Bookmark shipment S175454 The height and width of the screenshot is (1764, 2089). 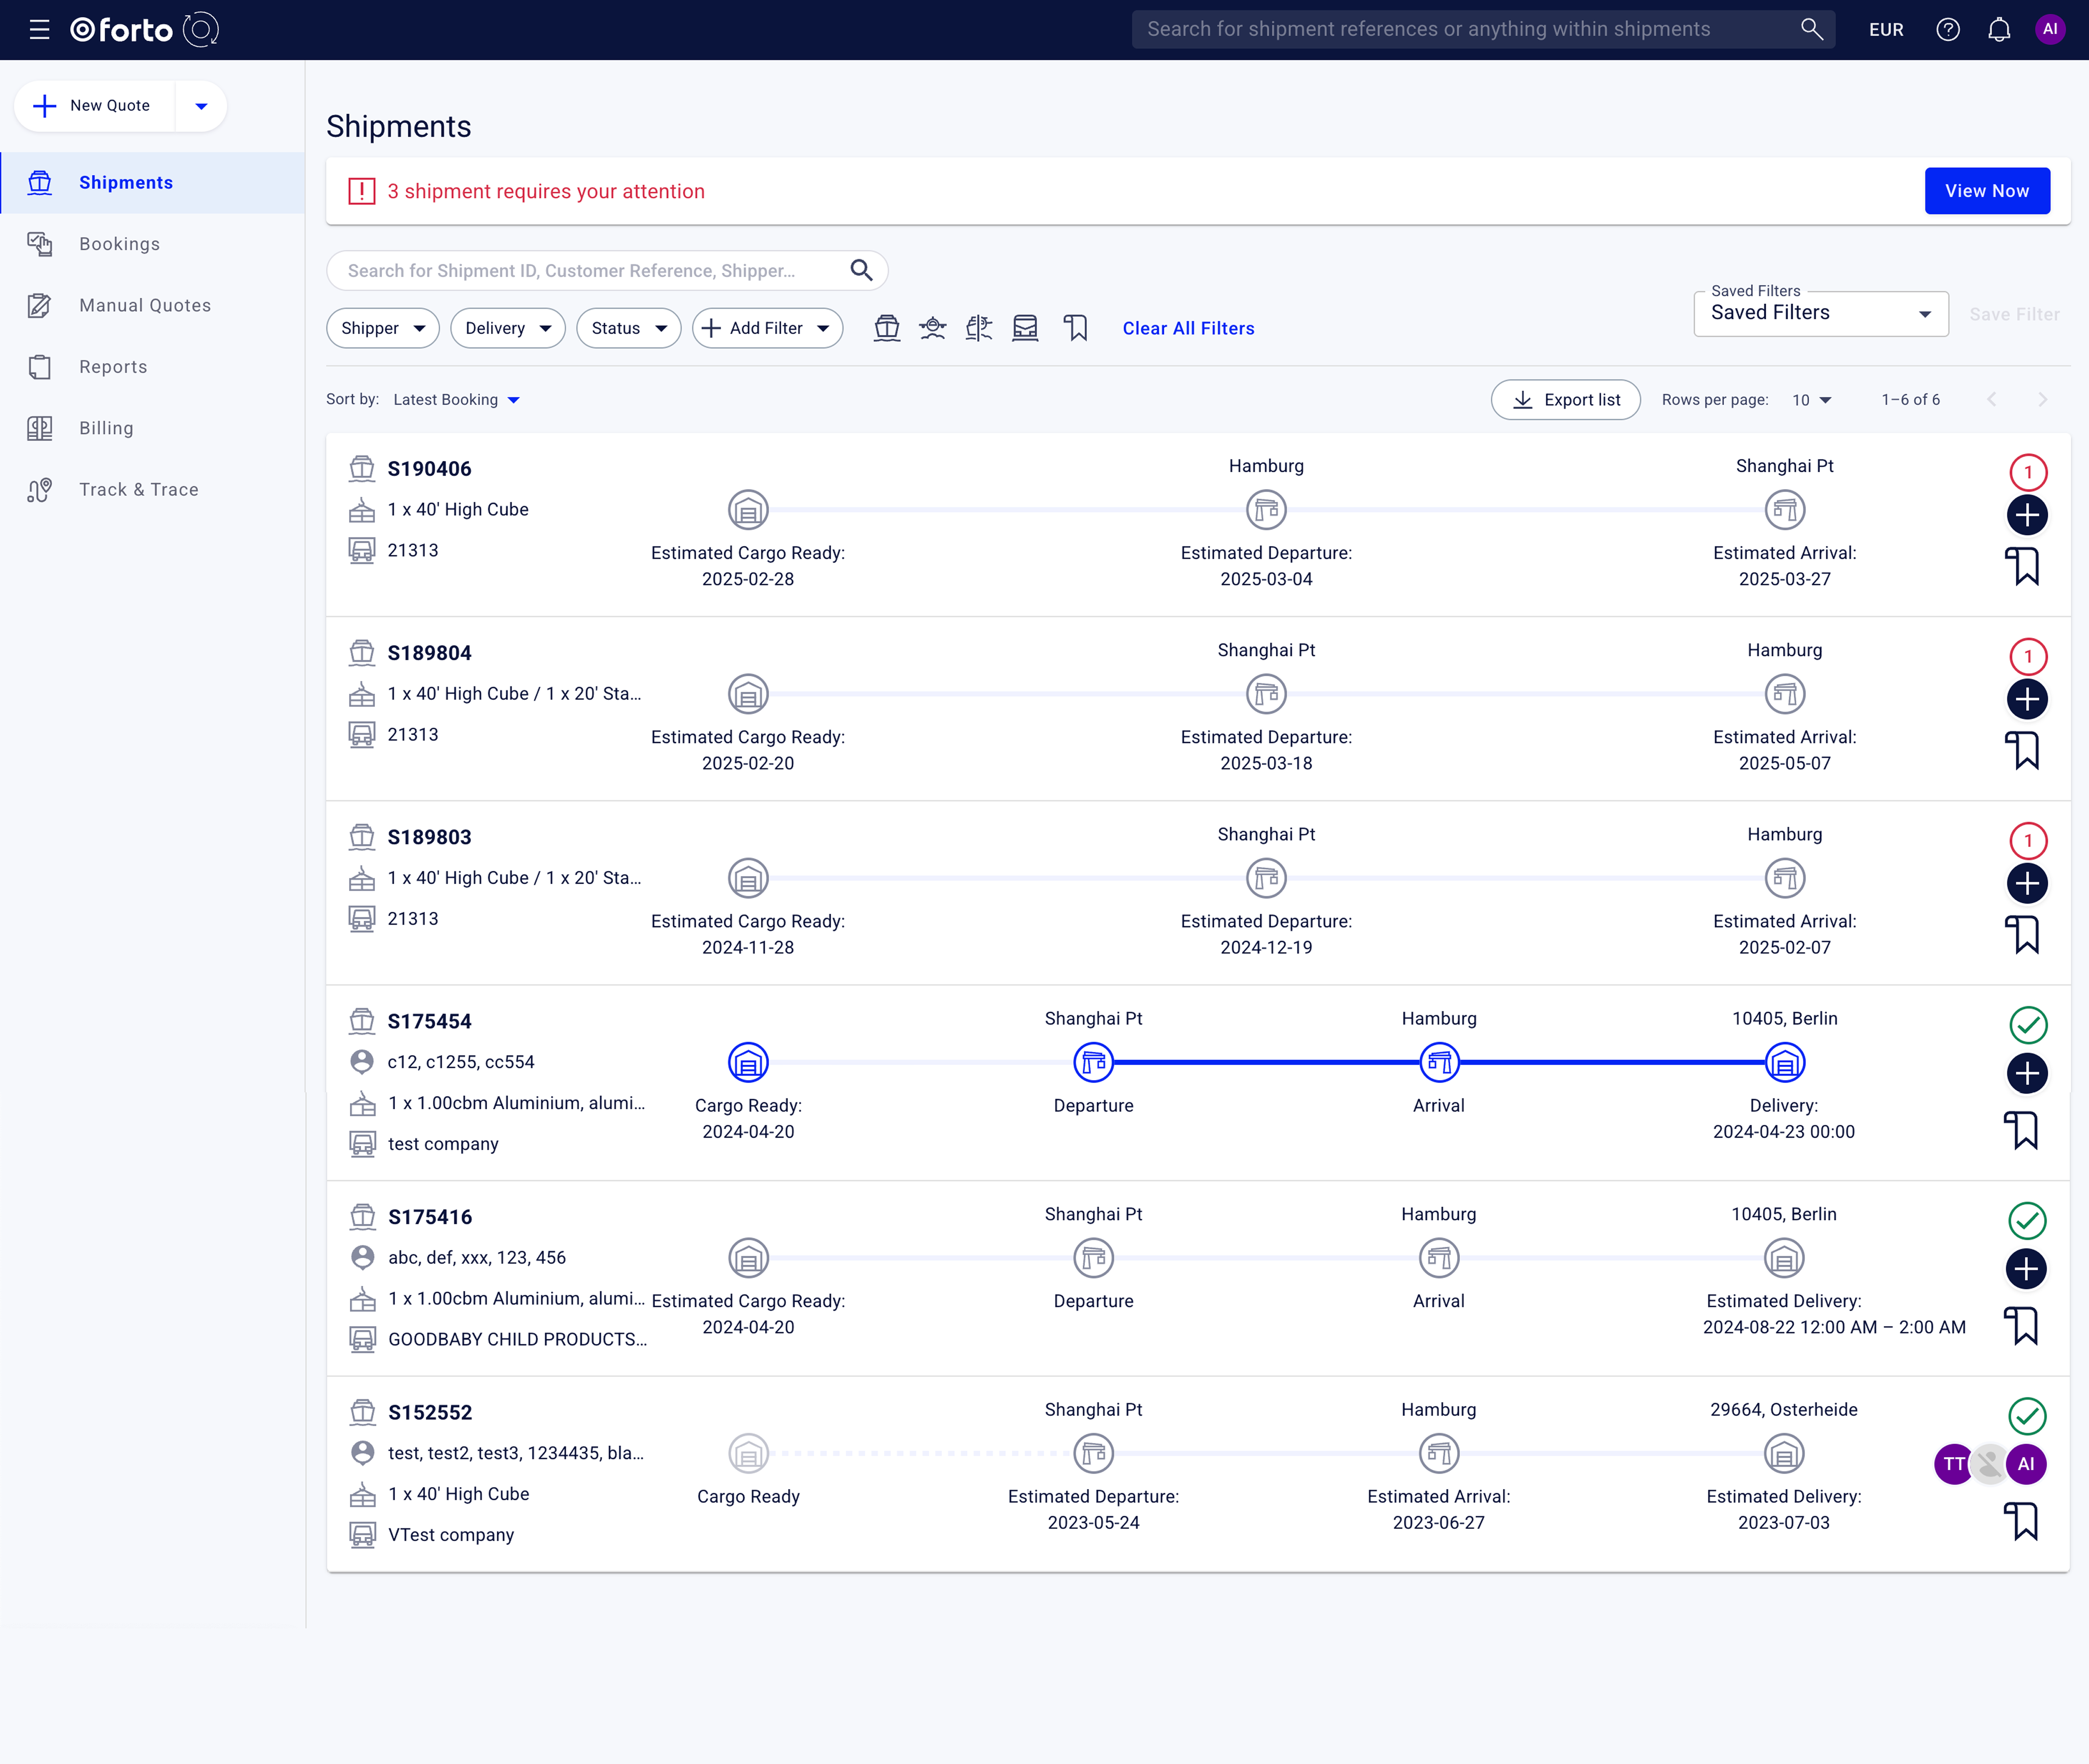point(2023,1131)
